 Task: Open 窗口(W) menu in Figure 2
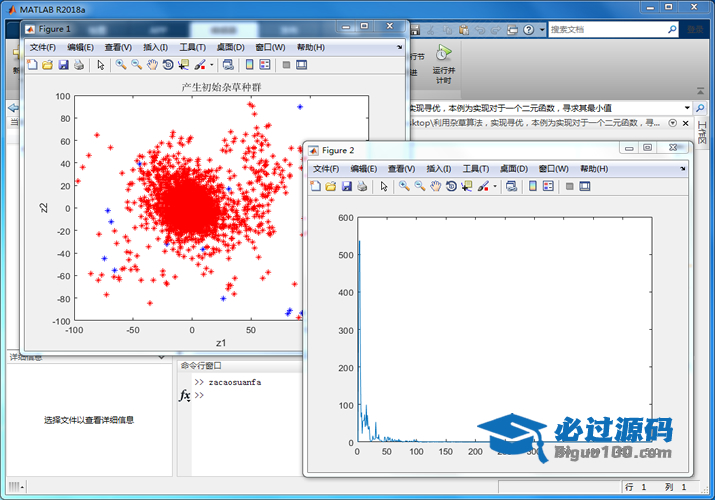point(553,169)
